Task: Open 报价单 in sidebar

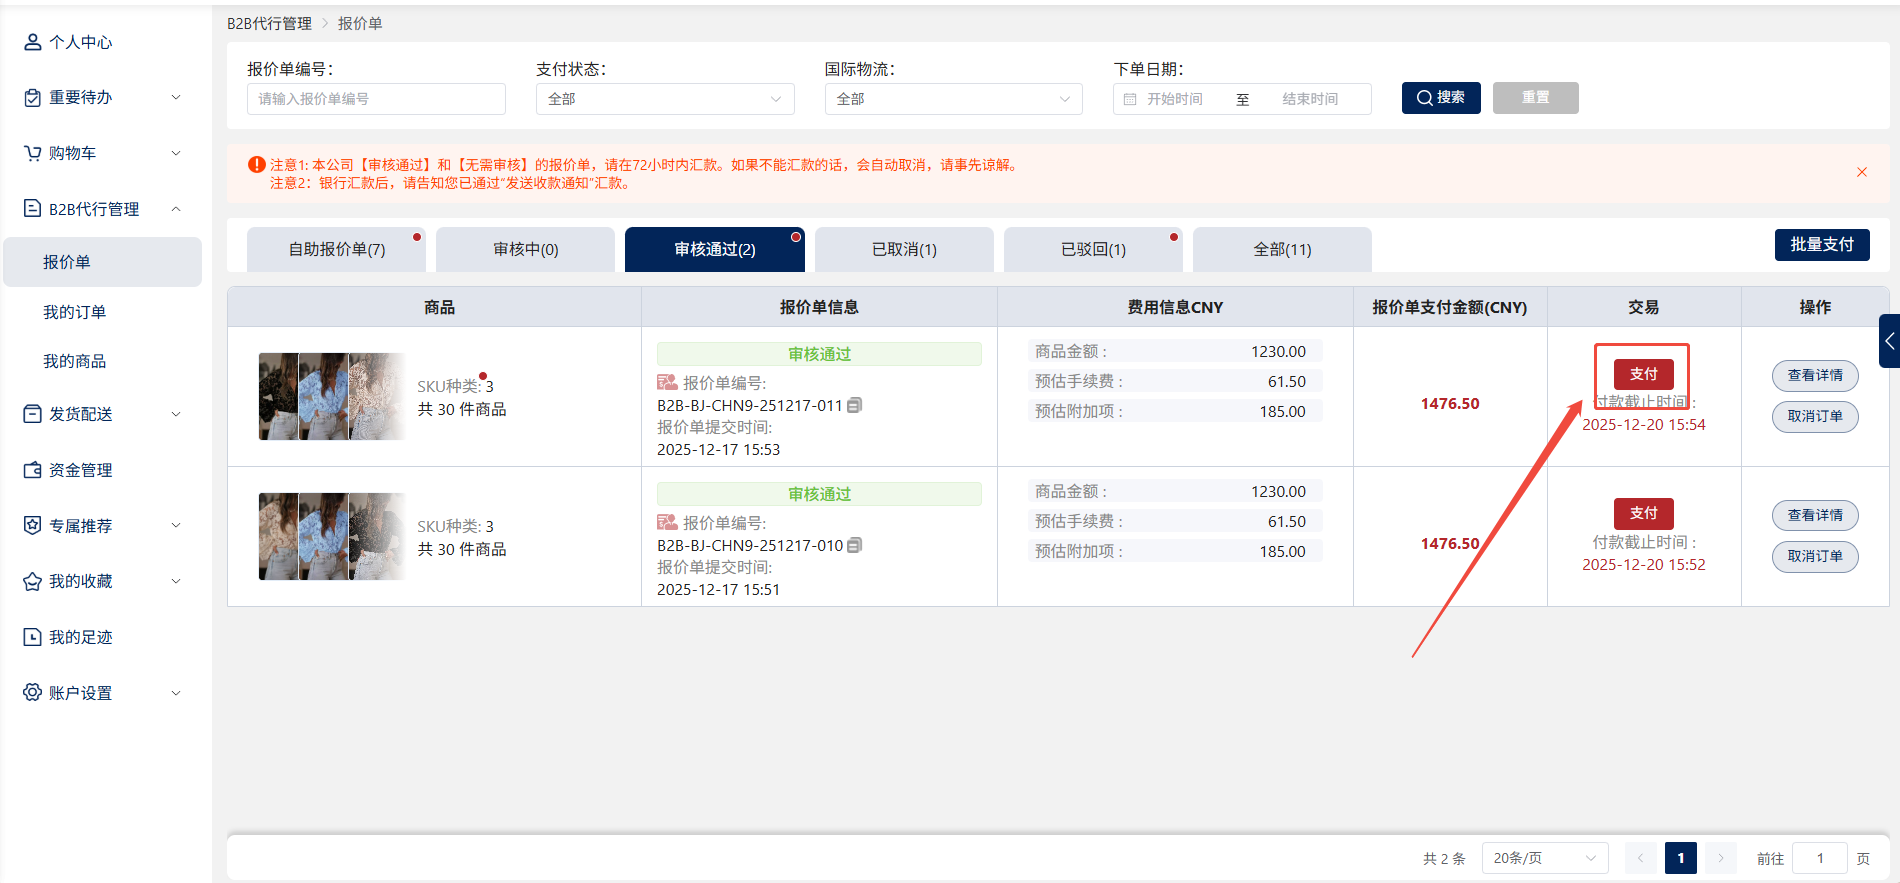Action: coord(103,262)
